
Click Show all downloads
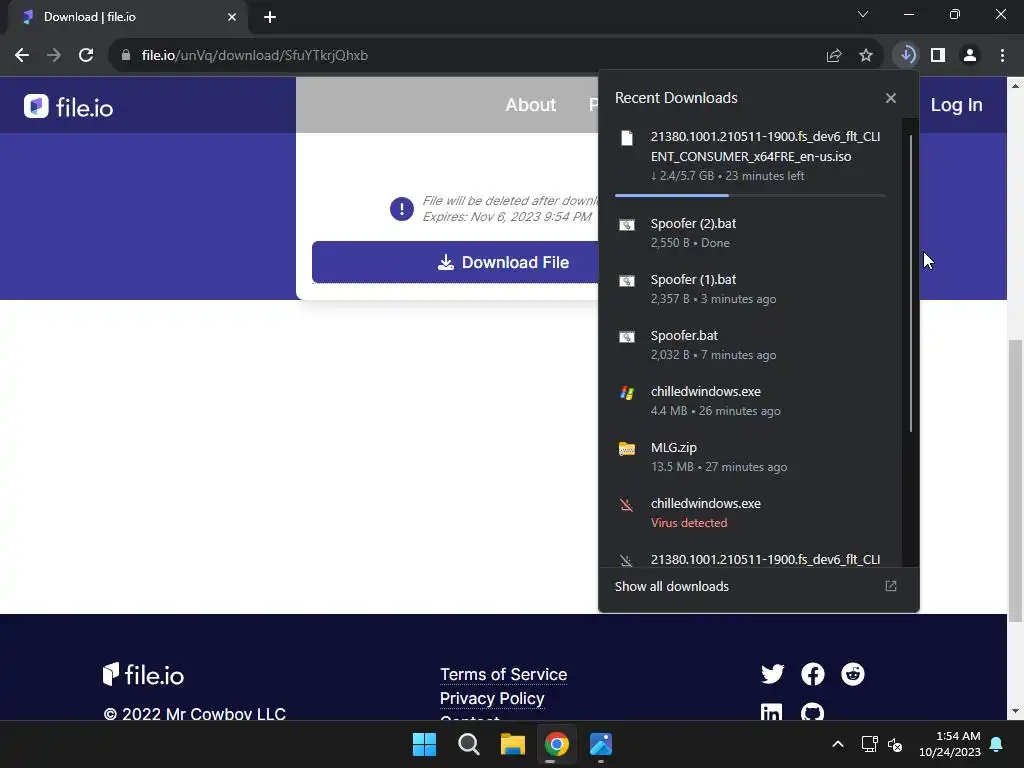pyautogui.click(x=671, y=586)
